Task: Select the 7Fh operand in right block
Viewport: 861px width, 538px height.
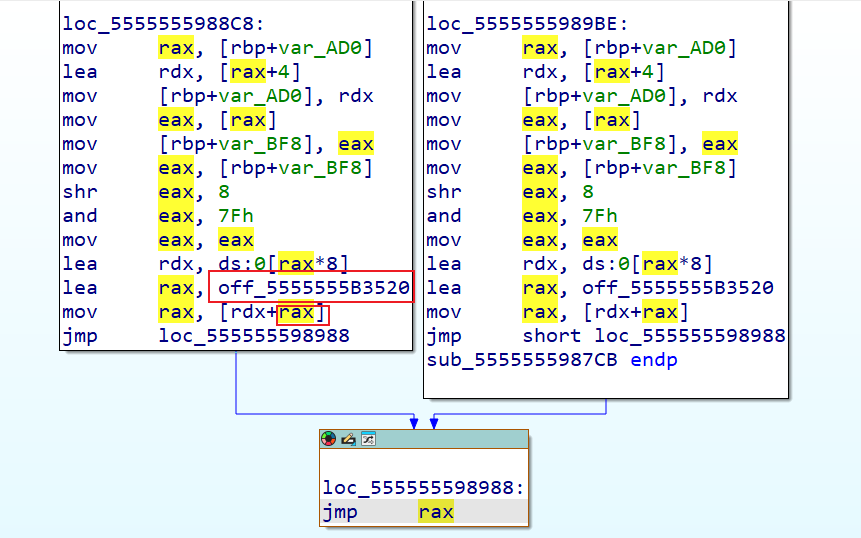Action: point(600,216)
